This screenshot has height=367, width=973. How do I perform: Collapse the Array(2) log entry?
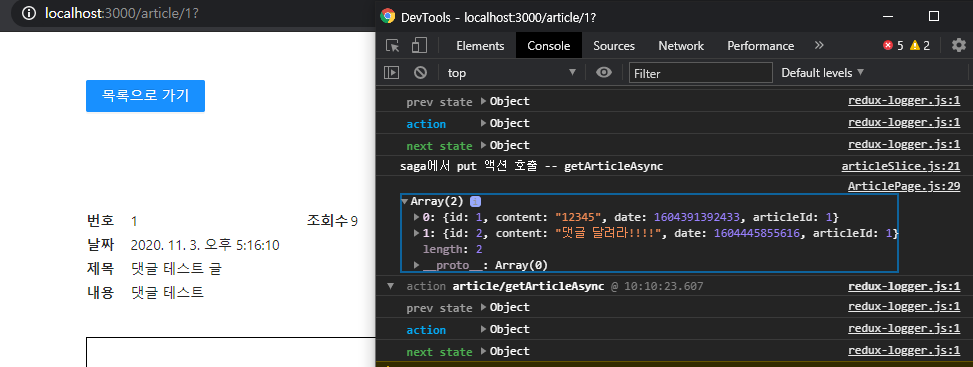[405, 201]
